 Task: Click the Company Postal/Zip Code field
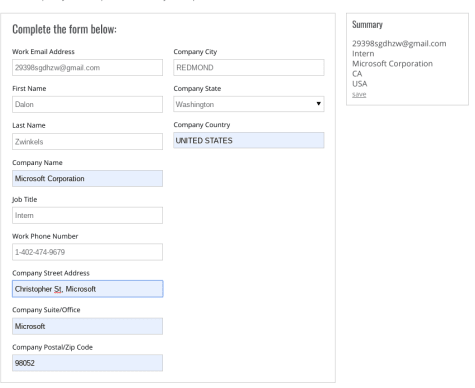point(87,363)
